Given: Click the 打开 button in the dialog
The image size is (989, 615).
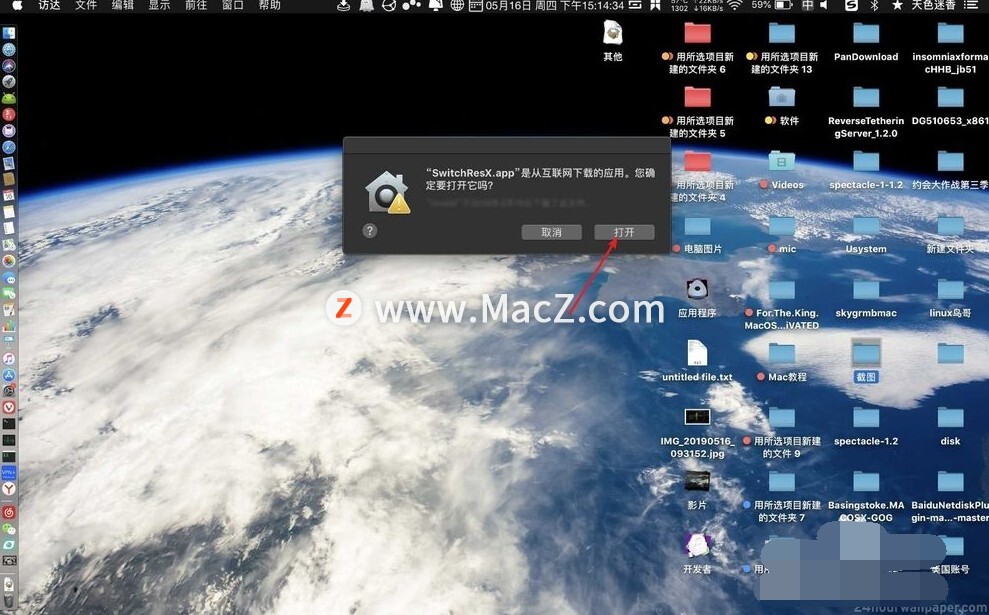Looking at the screenshot, I should click(624, 232).
